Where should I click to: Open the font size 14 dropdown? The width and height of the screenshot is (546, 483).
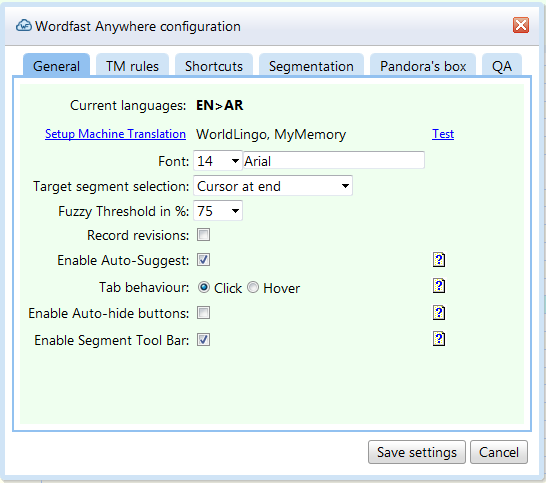(218, 161)
